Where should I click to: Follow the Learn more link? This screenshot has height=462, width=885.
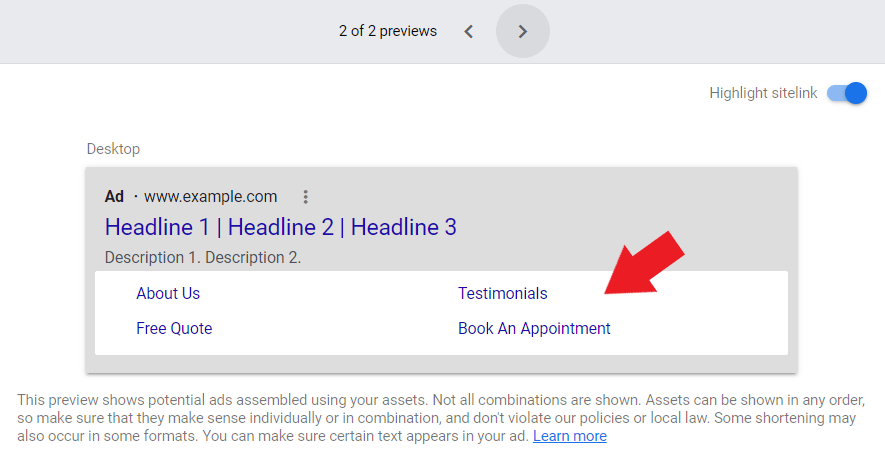pyautogui.click(x=569, y=436)
